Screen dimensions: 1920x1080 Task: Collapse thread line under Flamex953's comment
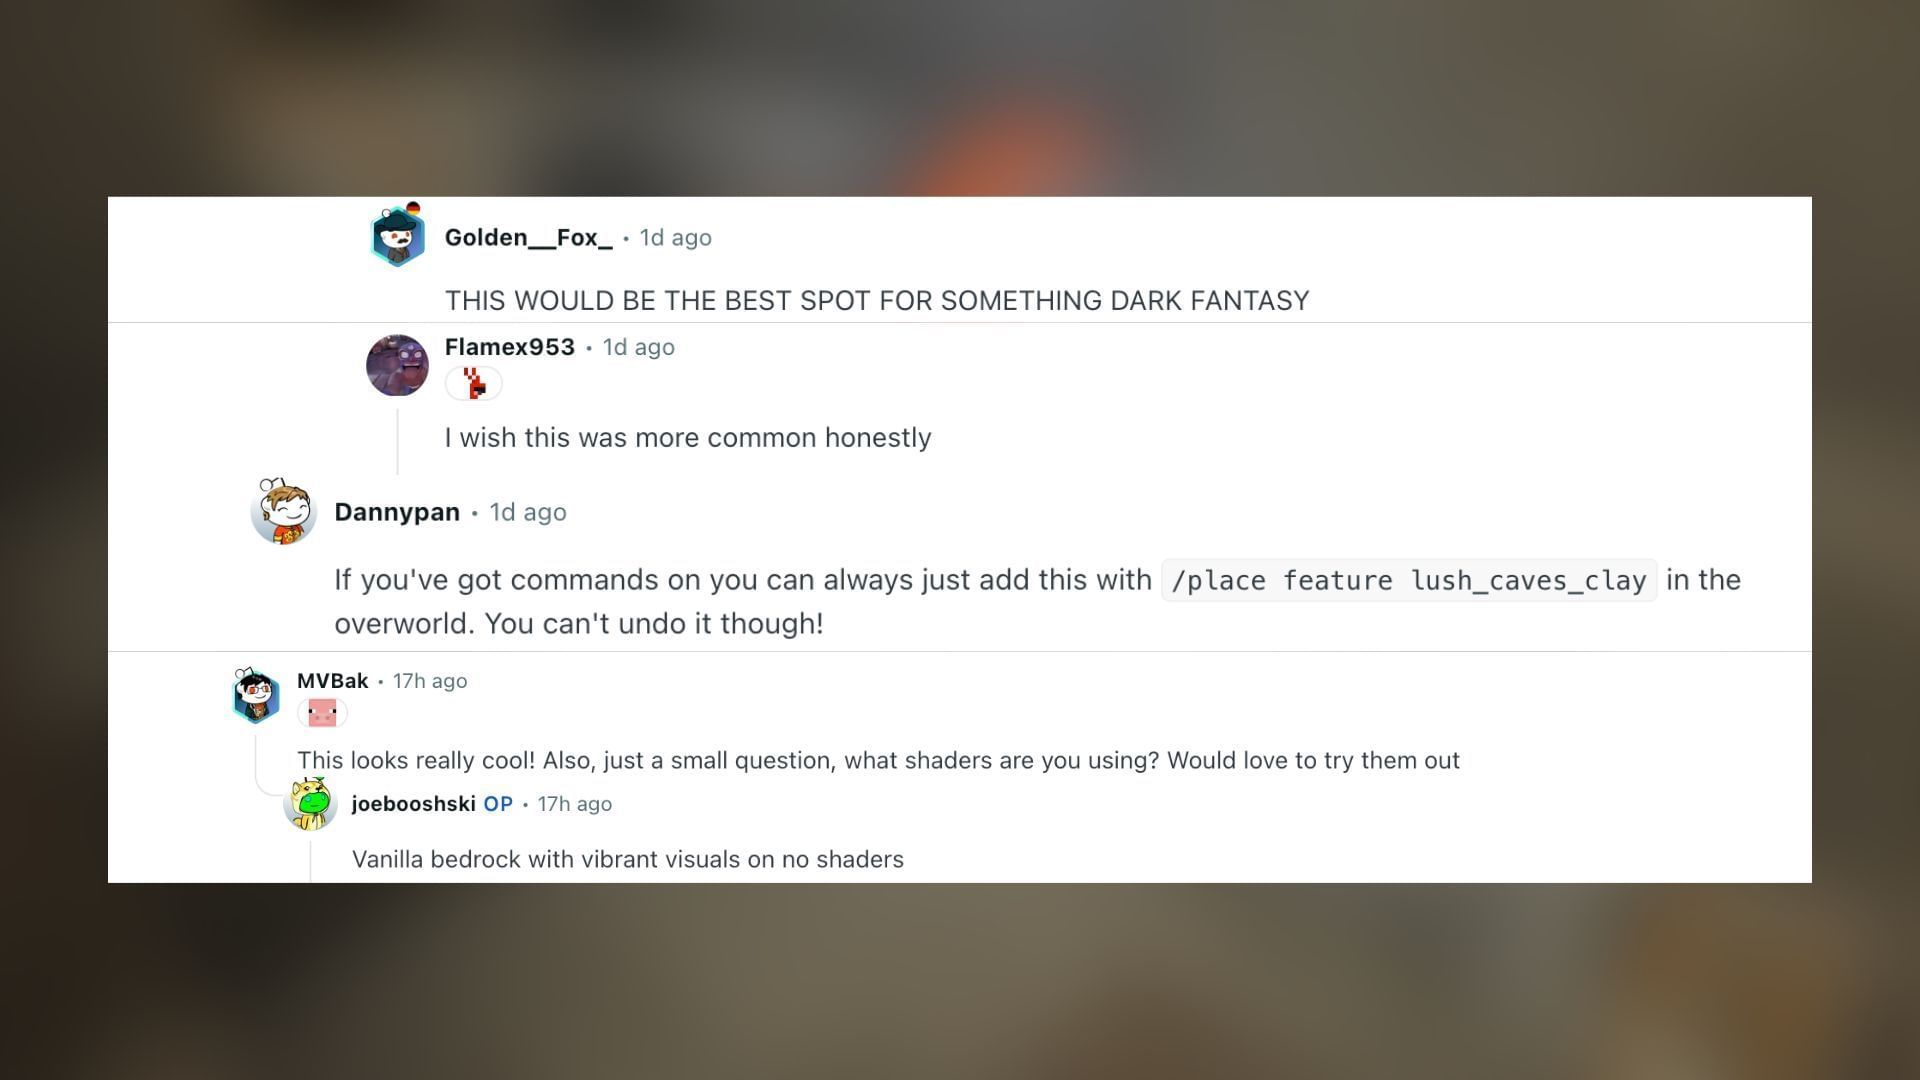[x=398, y=440]
